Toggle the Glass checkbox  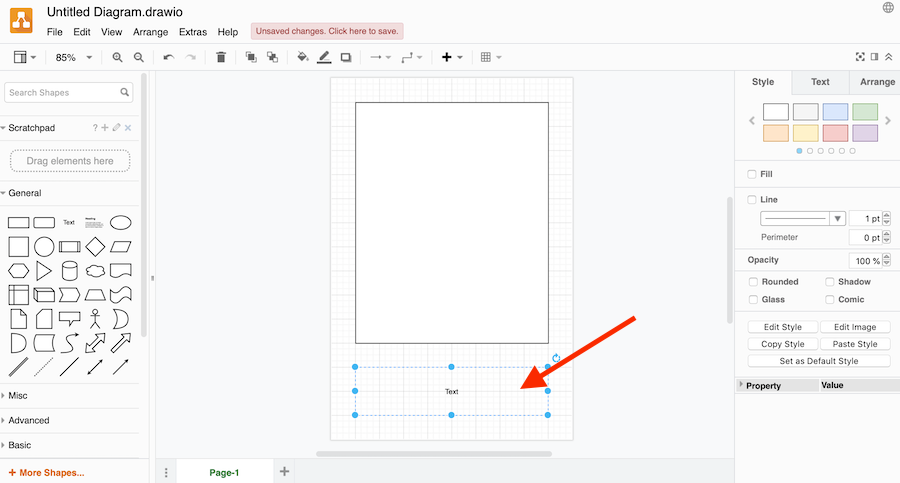pos(753,299)
